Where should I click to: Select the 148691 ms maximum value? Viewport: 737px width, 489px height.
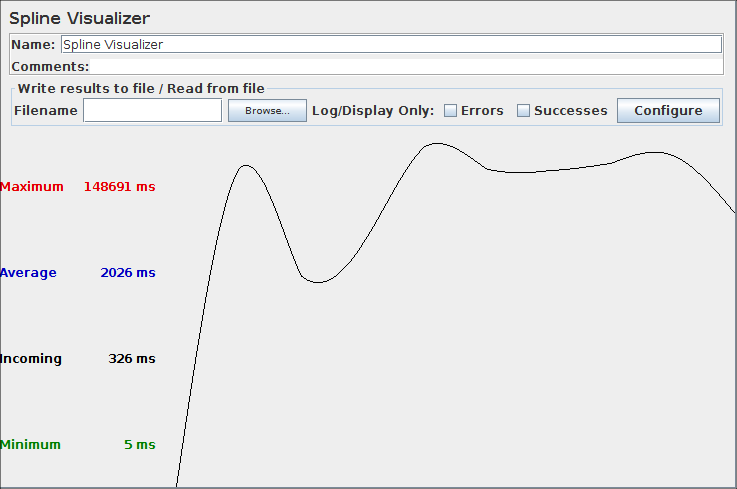coord(119,187)
